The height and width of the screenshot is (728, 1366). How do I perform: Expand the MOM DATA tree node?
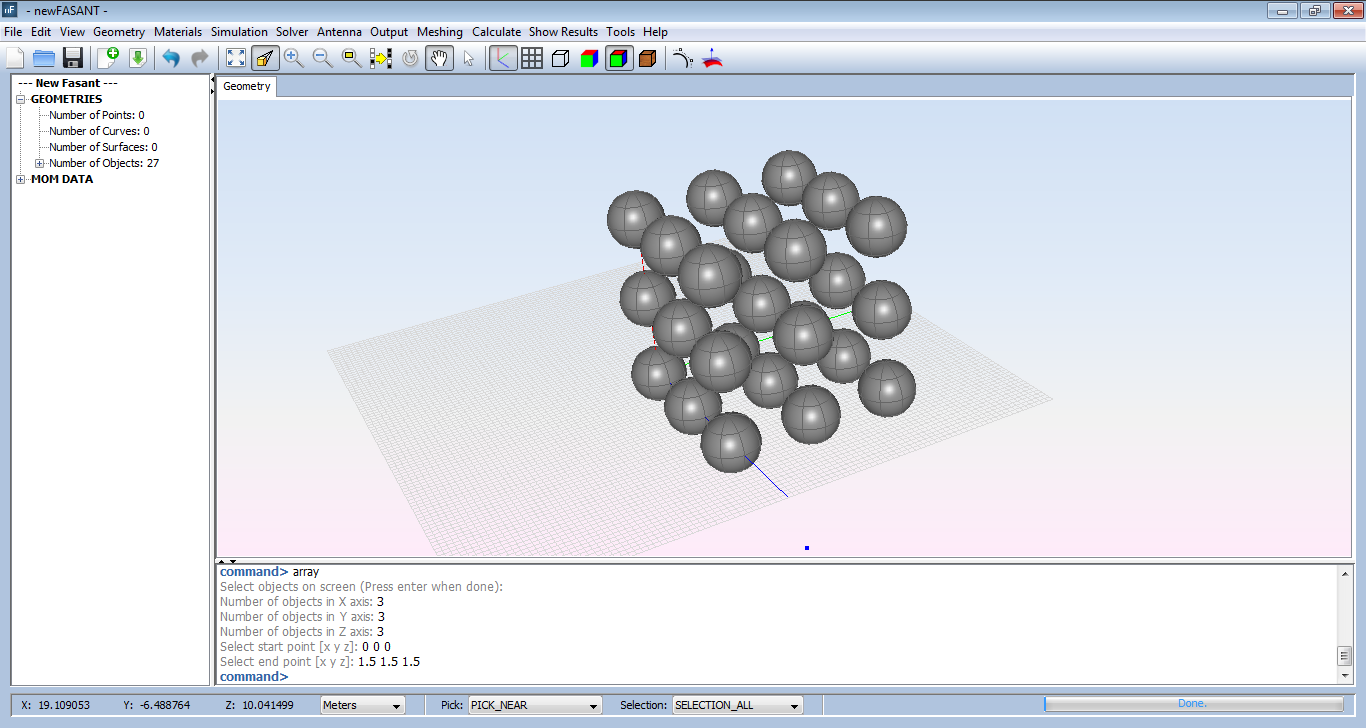(21, 179)
